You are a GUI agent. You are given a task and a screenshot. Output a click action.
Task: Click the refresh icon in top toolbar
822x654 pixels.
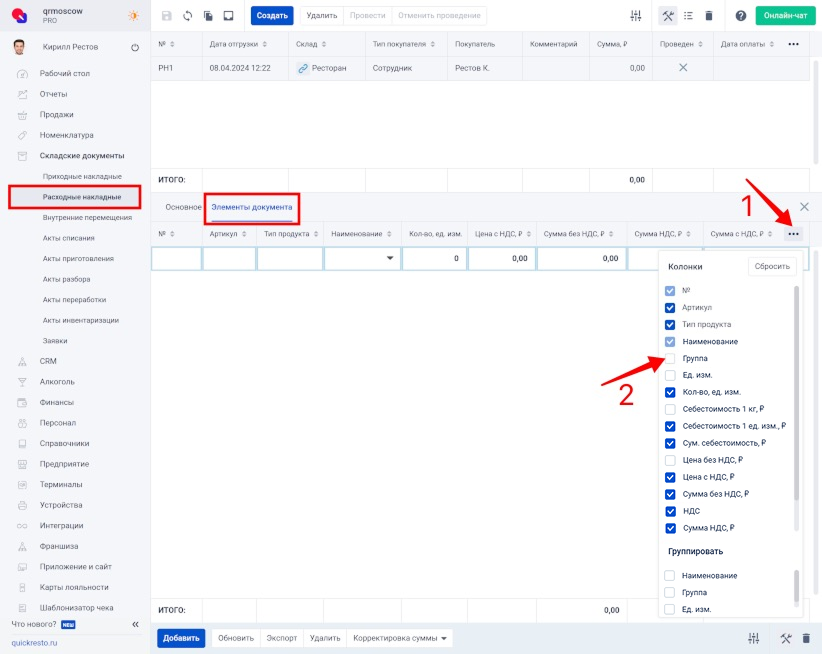[187, 16]
